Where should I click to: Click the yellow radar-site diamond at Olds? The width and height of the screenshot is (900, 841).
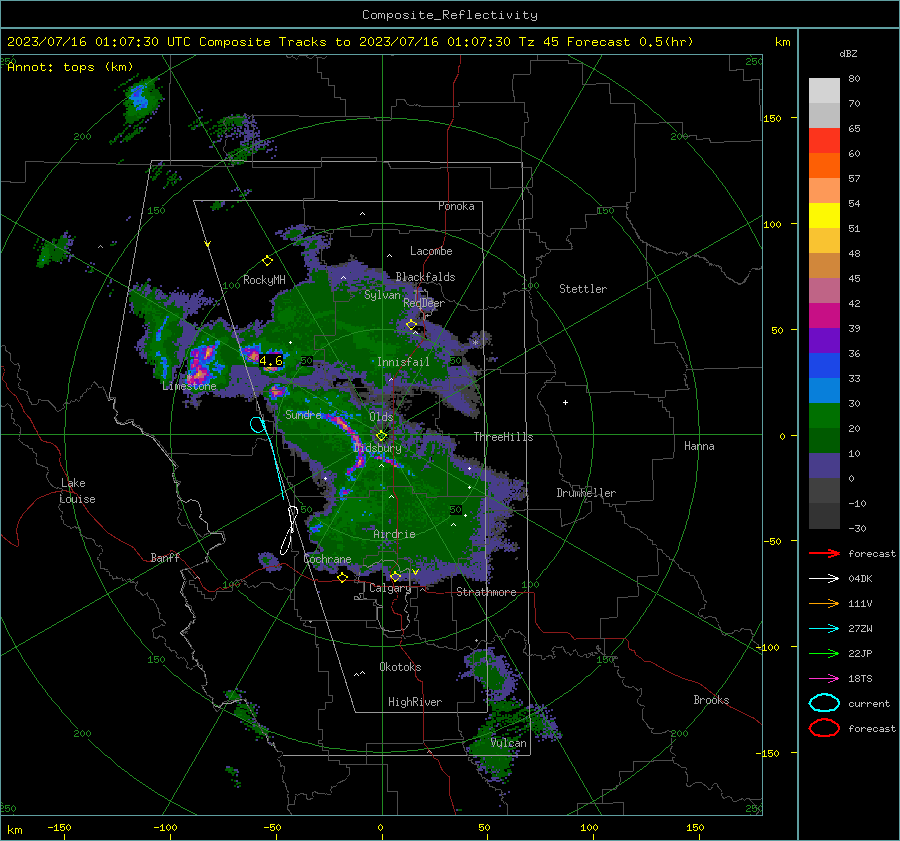(381, 436)
